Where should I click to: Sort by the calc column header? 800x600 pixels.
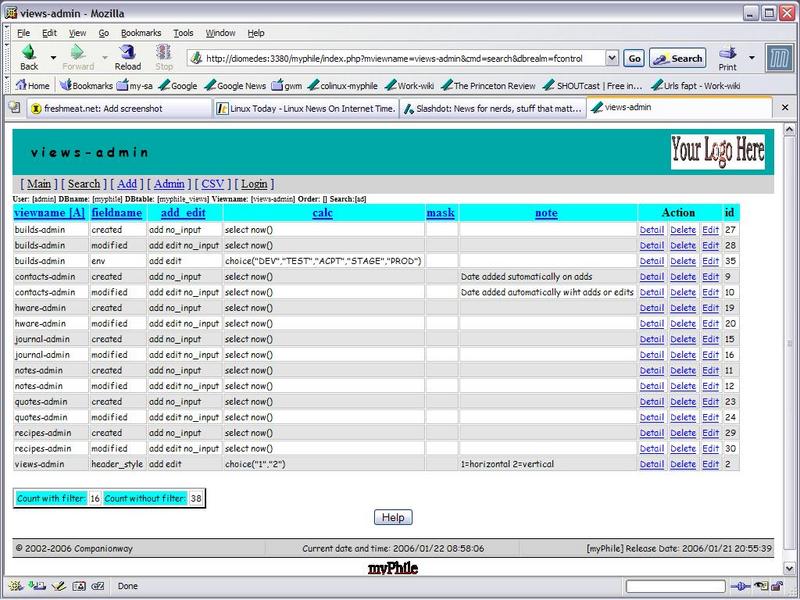[x=322, y=213]
